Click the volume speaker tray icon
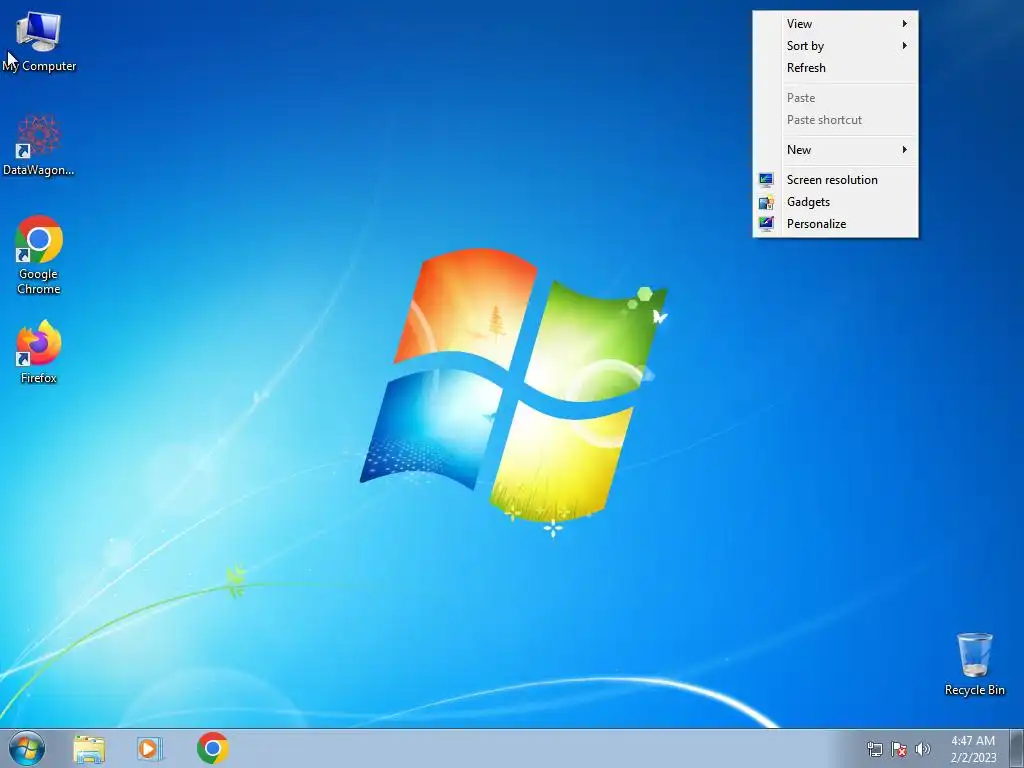1024x768 pixels. click(x=922, y=749)
